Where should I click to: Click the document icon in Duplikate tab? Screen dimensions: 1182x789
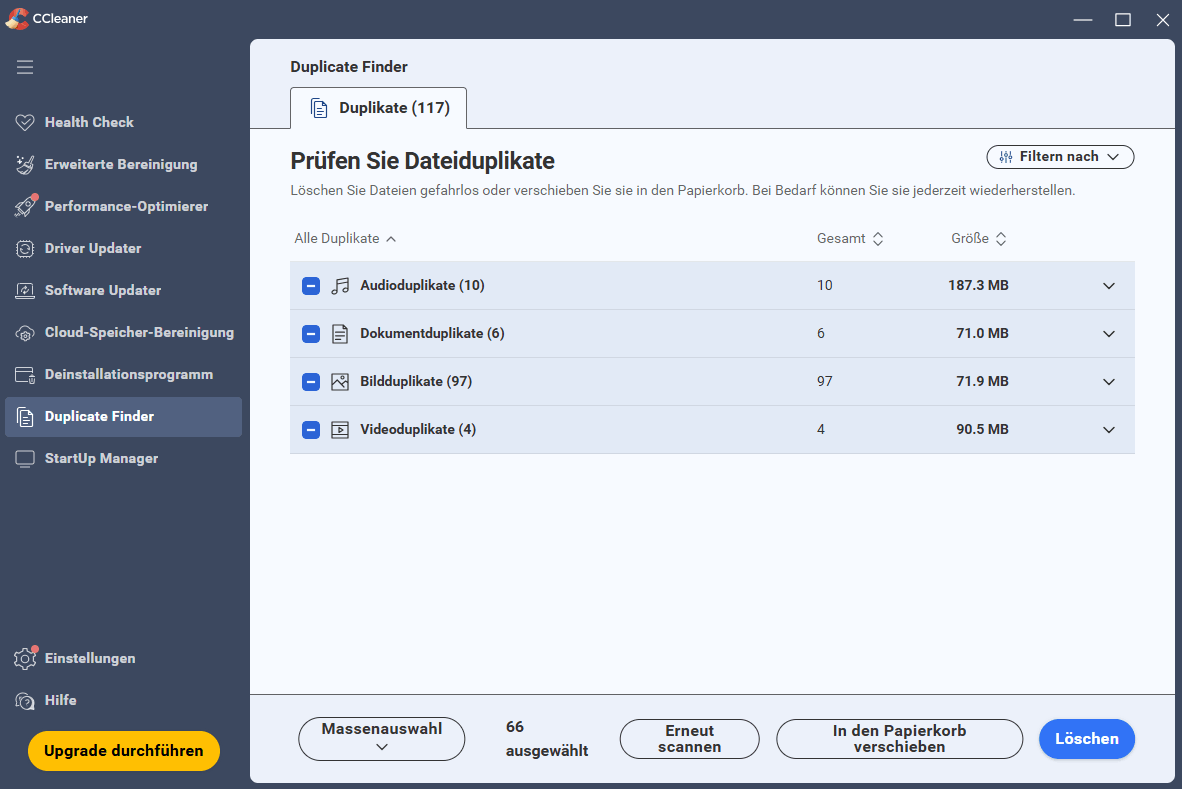point(319,109)
